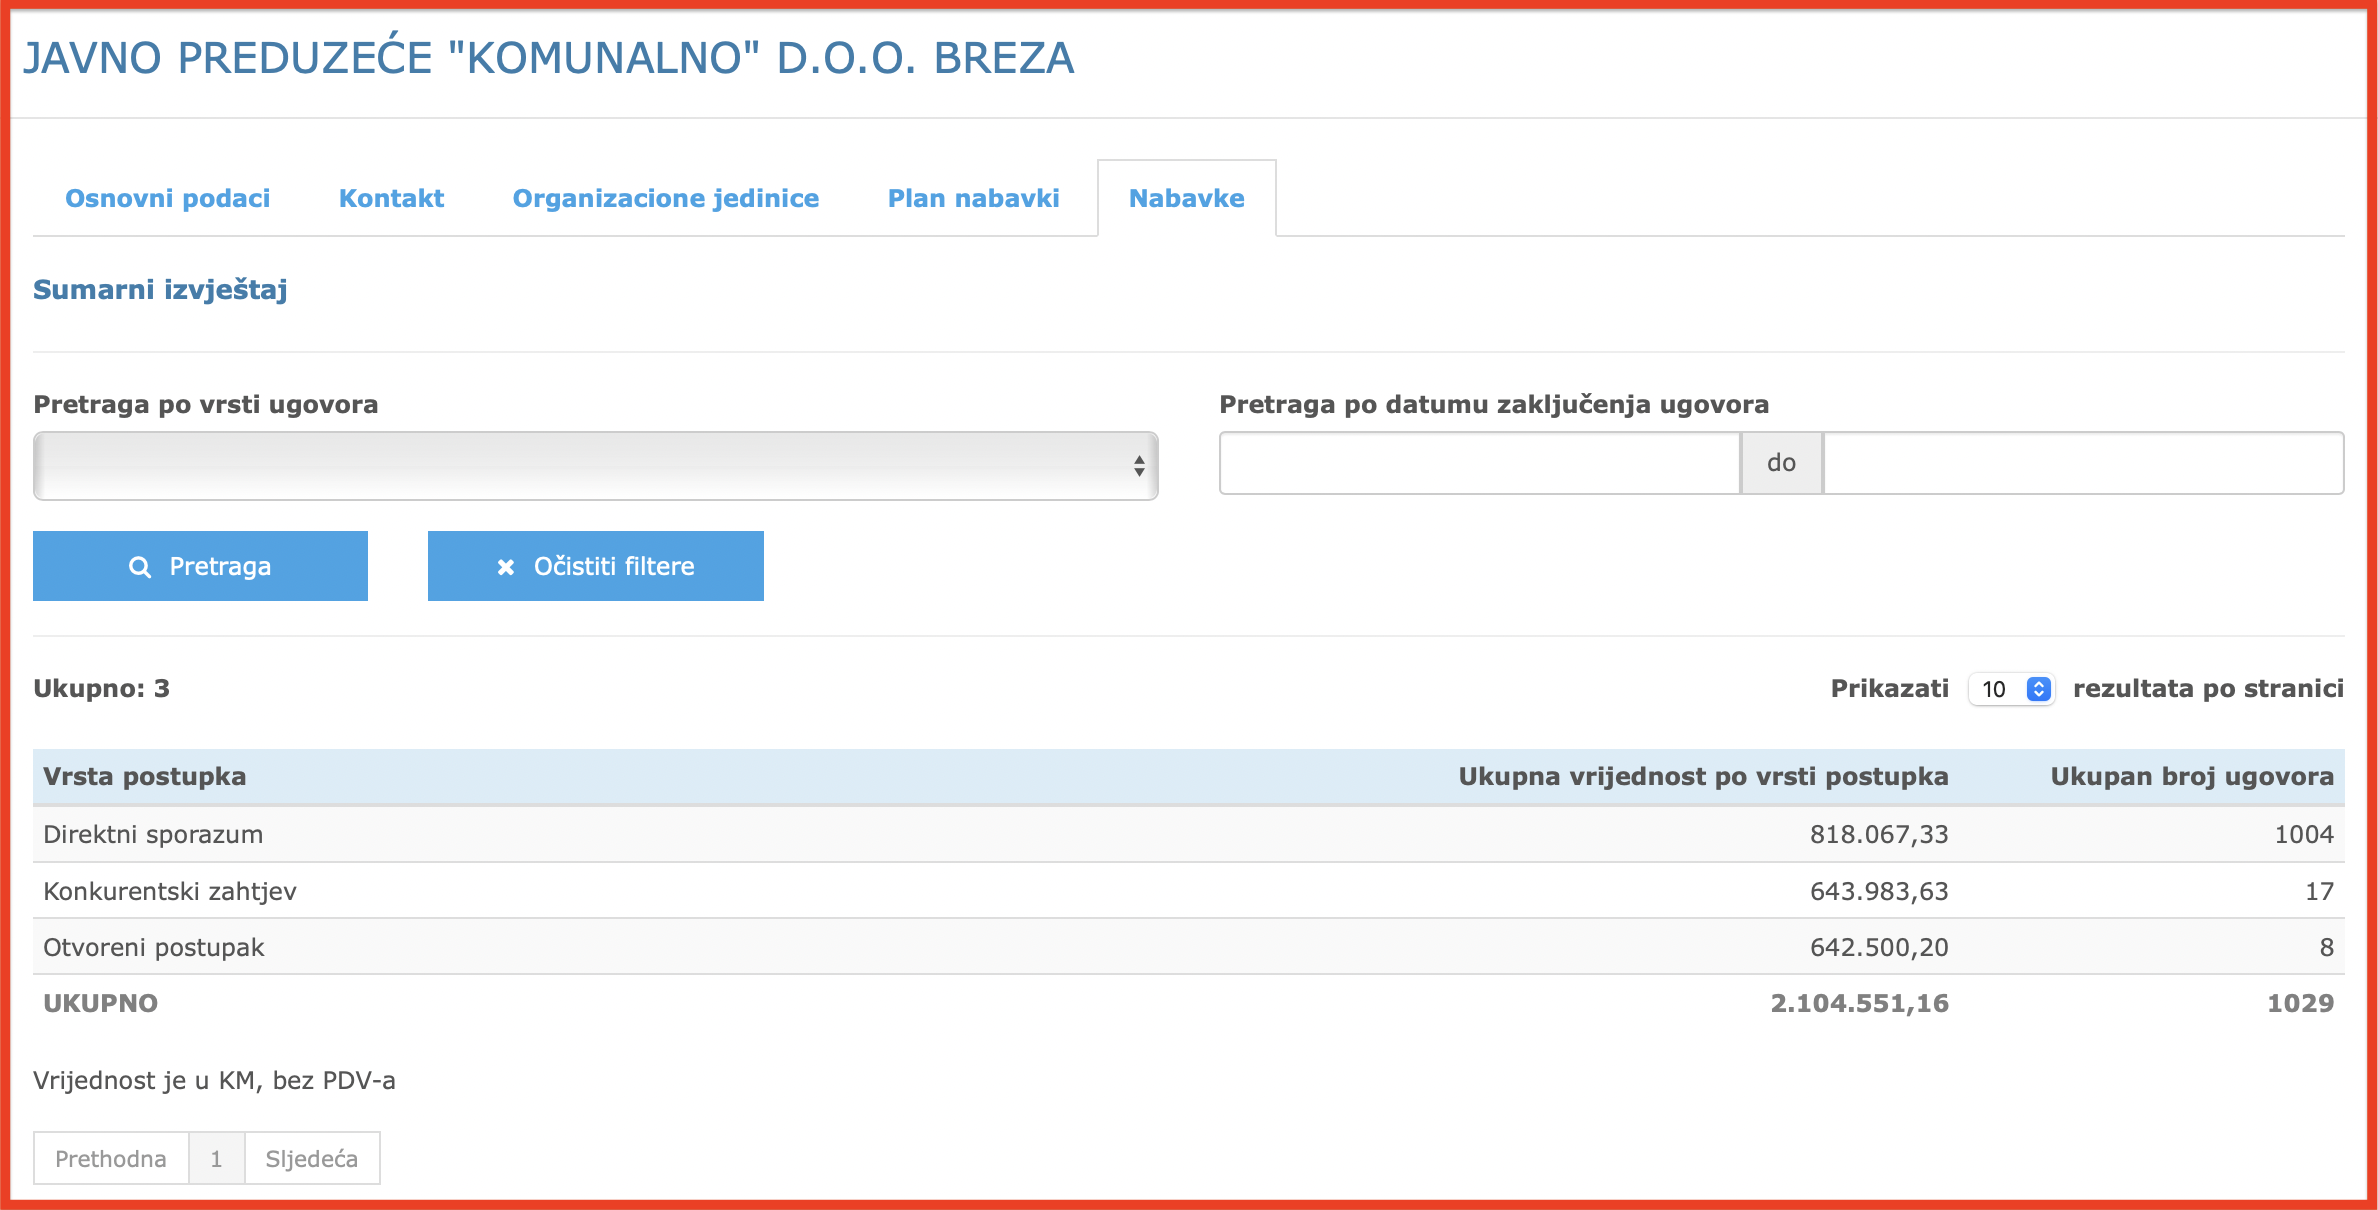The height and width of the screenshot is (1210, 2378).
Task: Switch to the Kontakt tab
Action: coord(391,198)
